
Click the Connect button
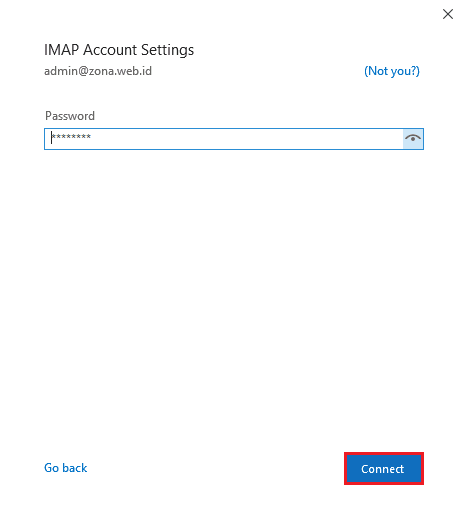(x=384, y=469)
